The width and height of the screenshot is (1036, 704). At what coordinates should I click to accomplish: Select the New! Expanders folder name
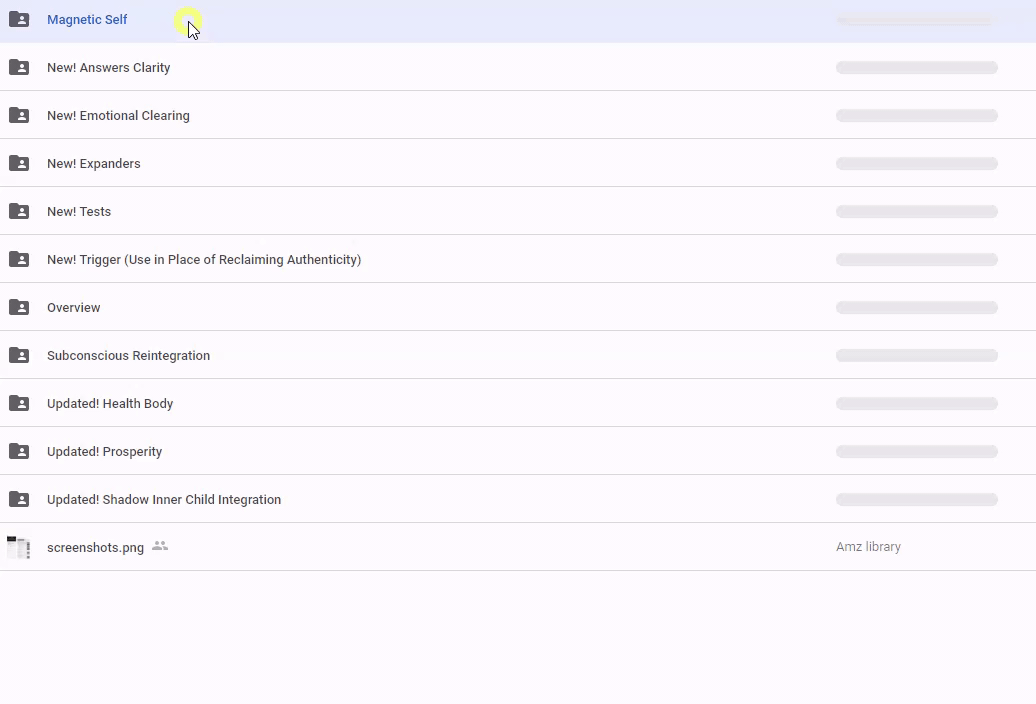click(x=93, y=164)
